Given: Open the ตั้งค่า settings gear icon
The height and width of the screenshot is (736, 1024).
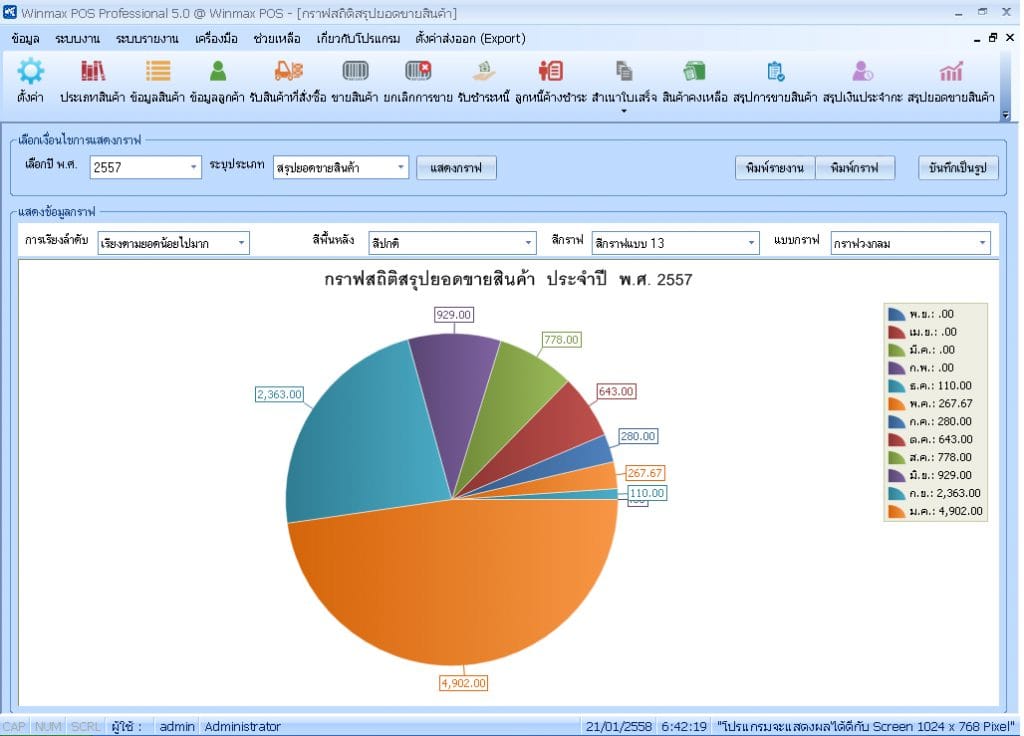Looking at the screenshot, I should click(31, 72).
